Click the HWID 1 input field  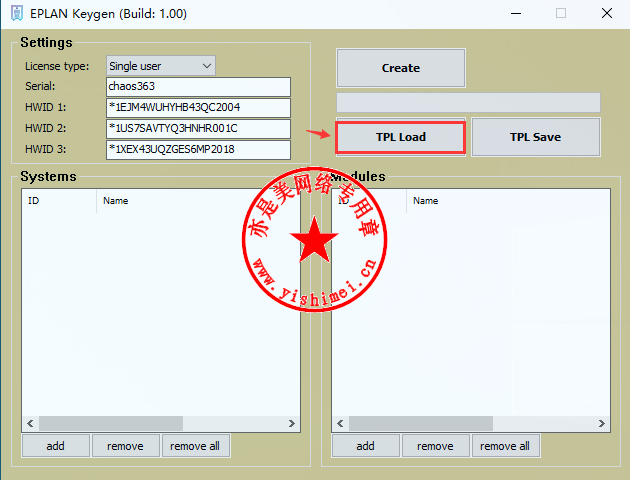tap(198, 108)
